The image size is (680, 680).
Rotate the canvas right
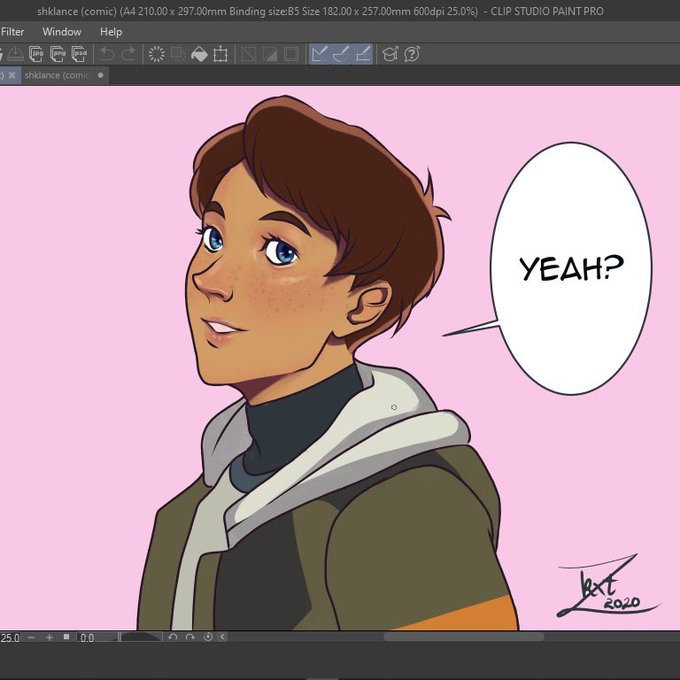pos(190,637)
